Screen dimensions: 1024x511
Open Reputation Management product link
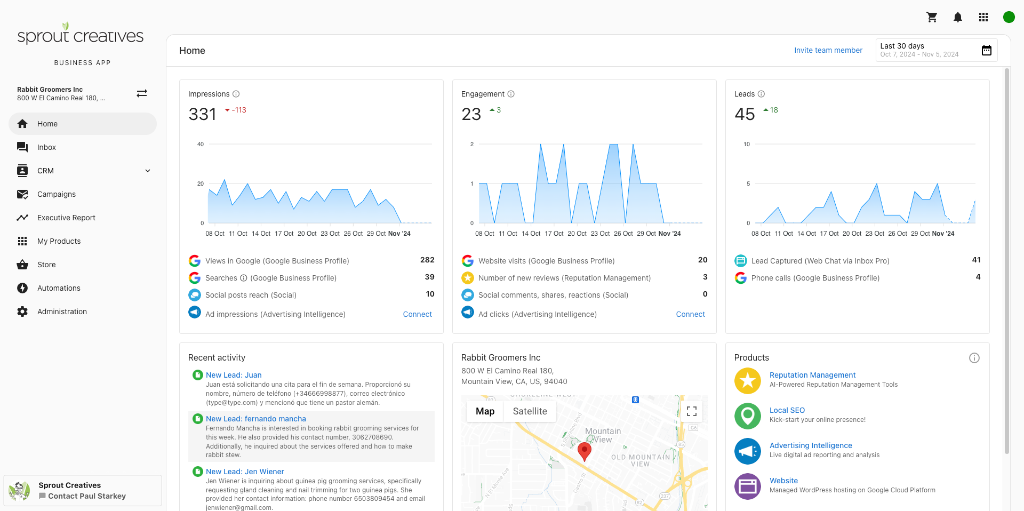click(x=812, y=375)
